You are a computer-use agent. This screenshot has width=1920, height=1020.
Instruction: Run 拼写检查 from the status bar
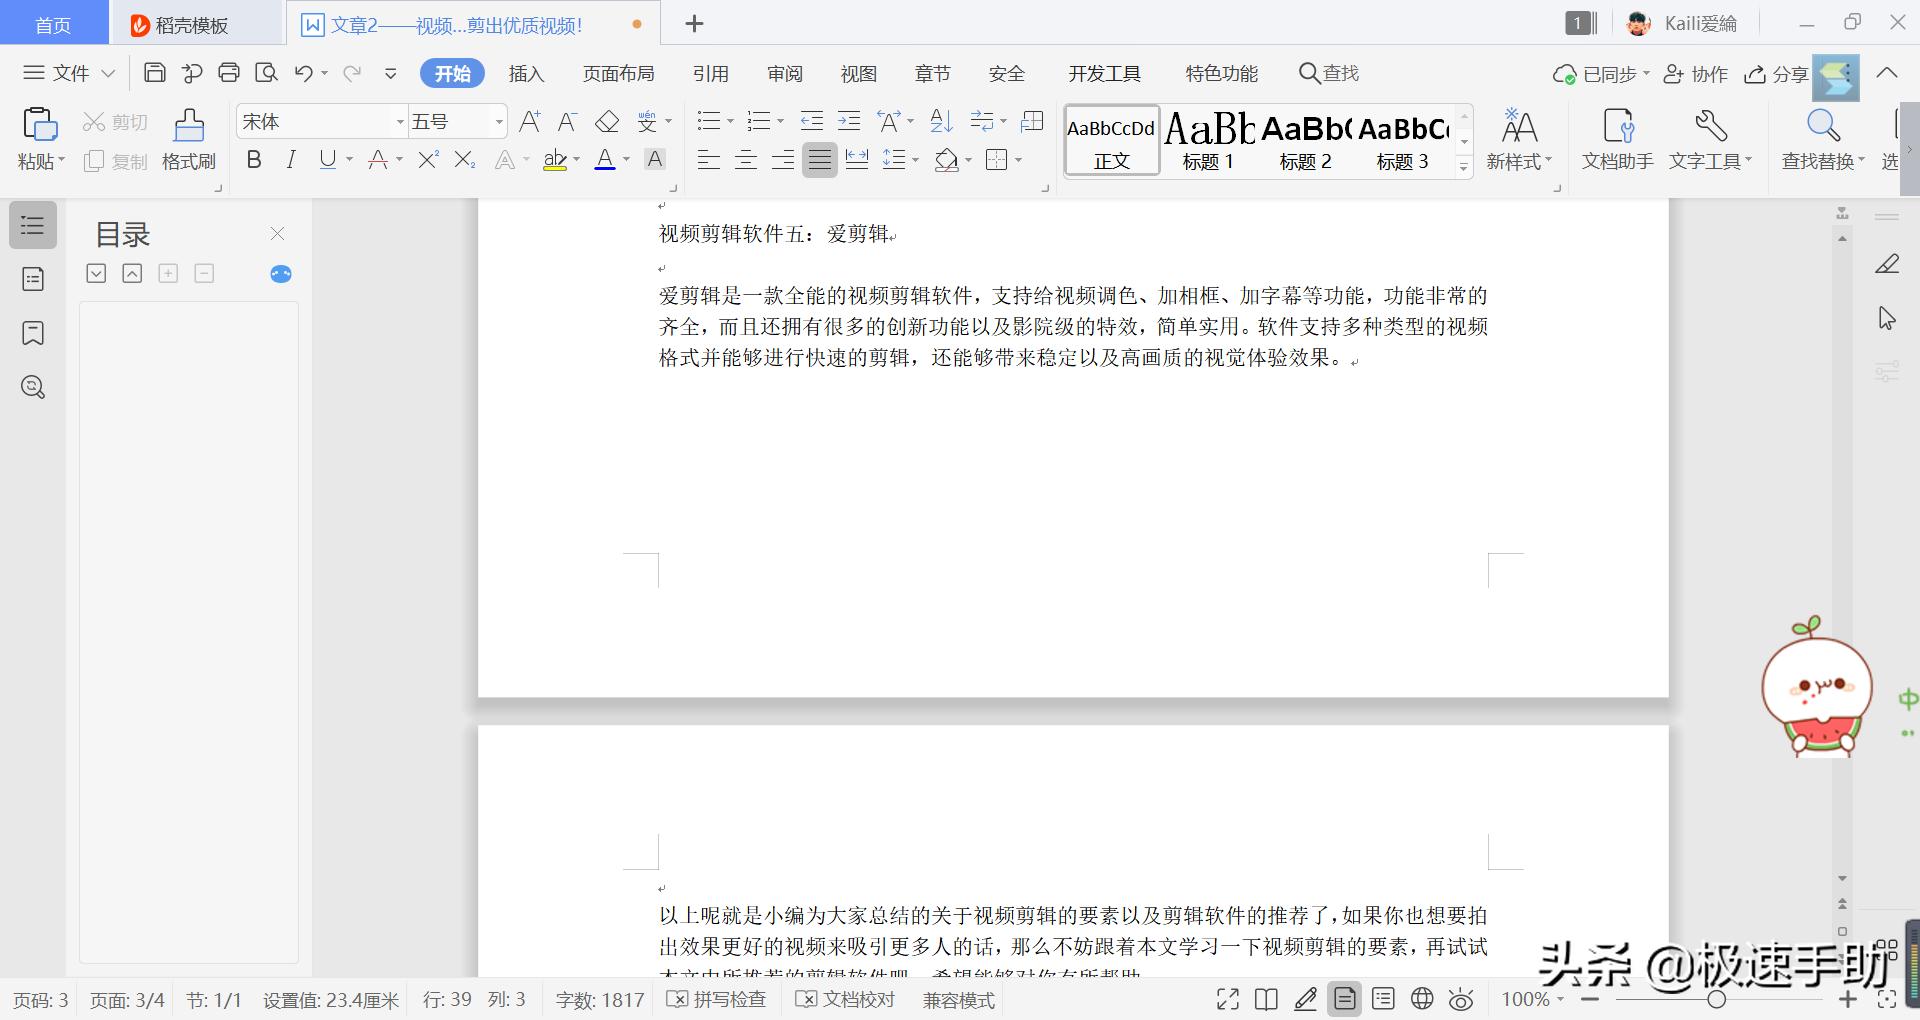[x=716, y=999]
